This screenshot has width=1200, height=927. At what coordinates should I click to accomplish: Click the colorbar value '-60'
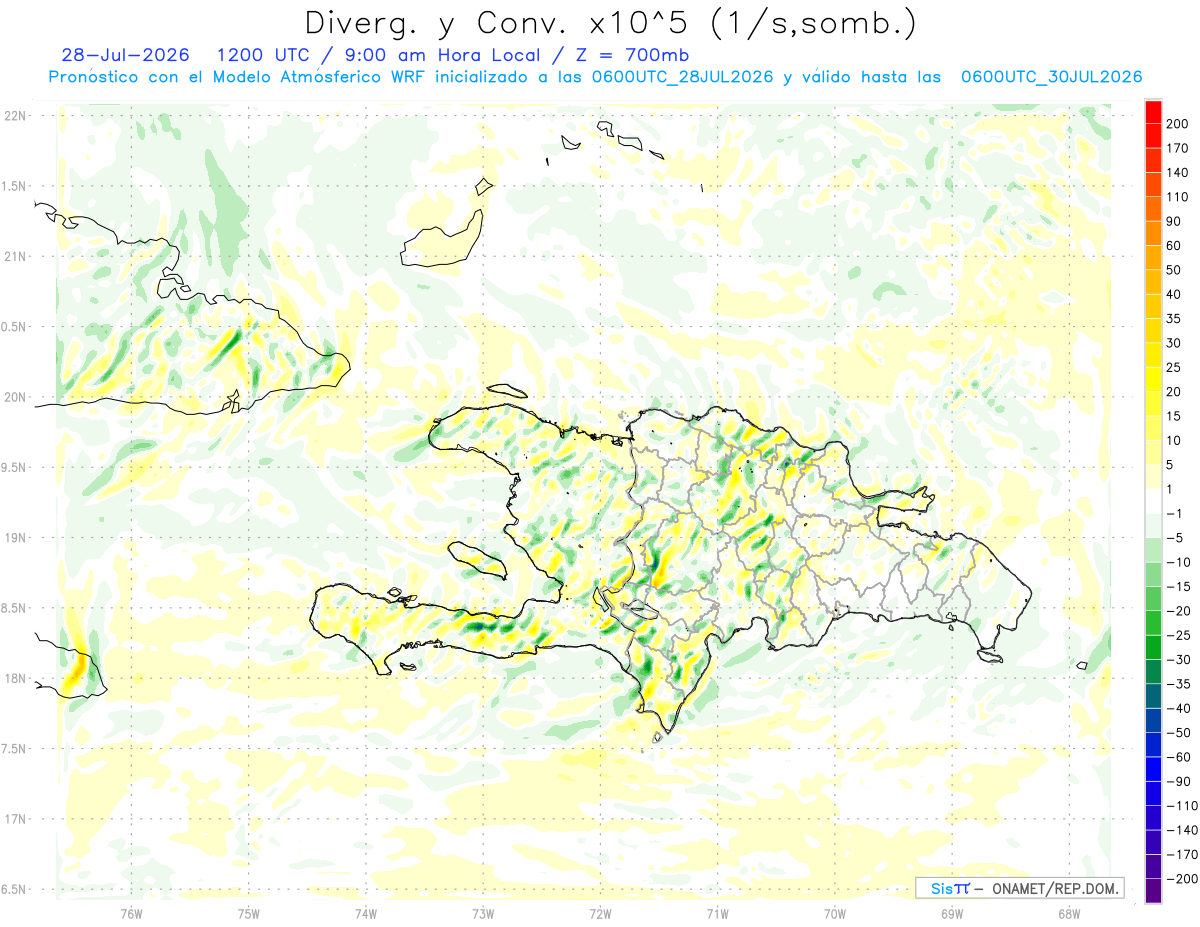1177,758
